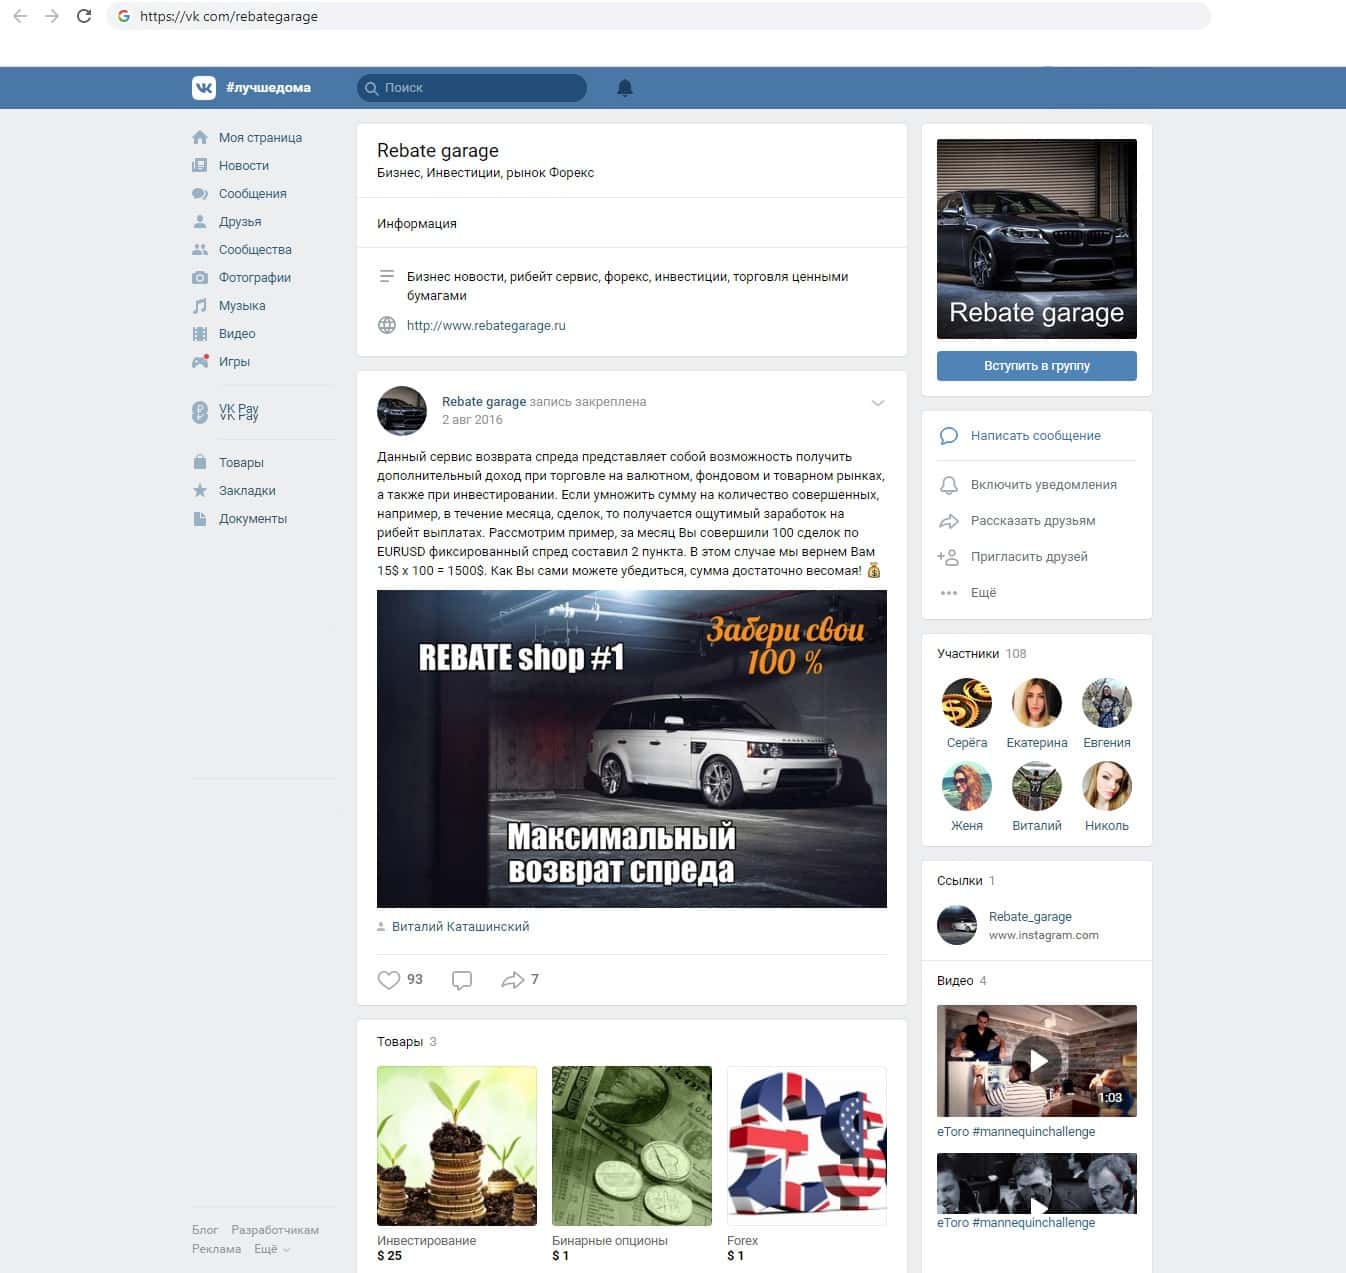Open the Forex product thumbnail

(807, 1146)
